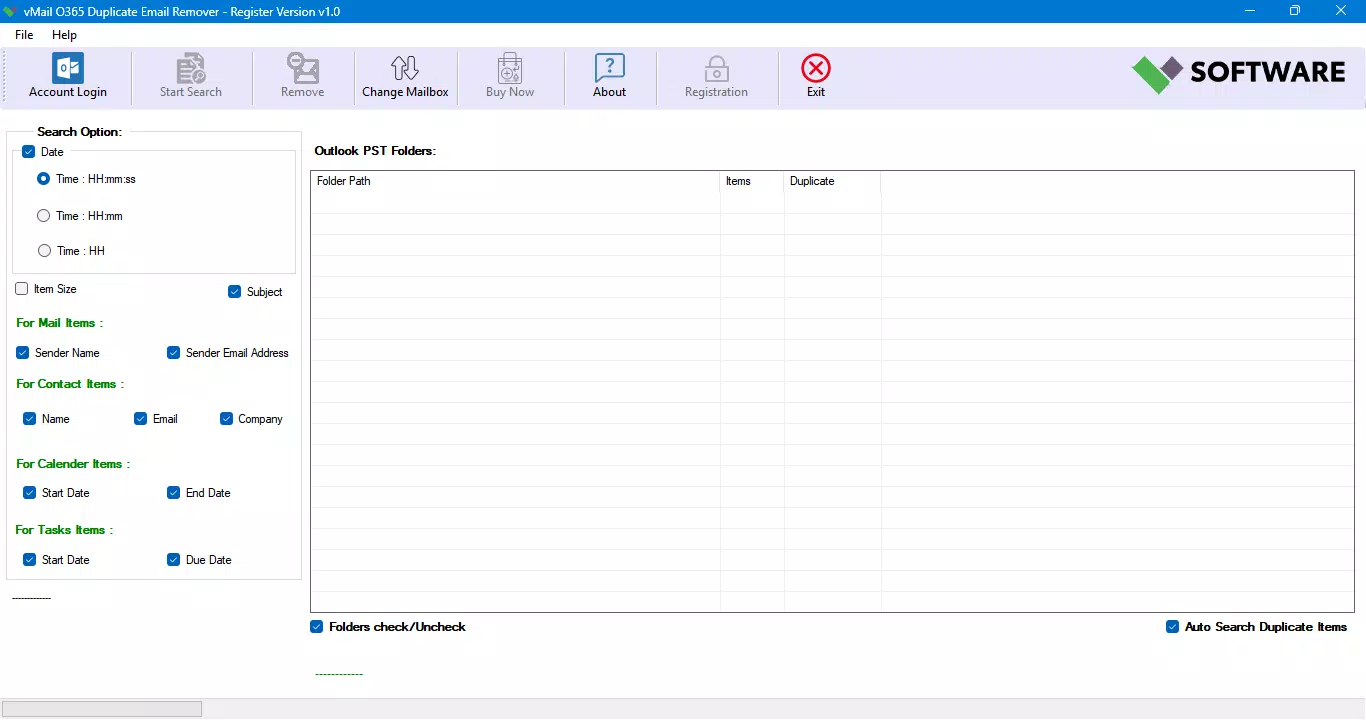Toggle End Date calendar checkbox
Screen dimensions: 1366x720
coord(174,493)
